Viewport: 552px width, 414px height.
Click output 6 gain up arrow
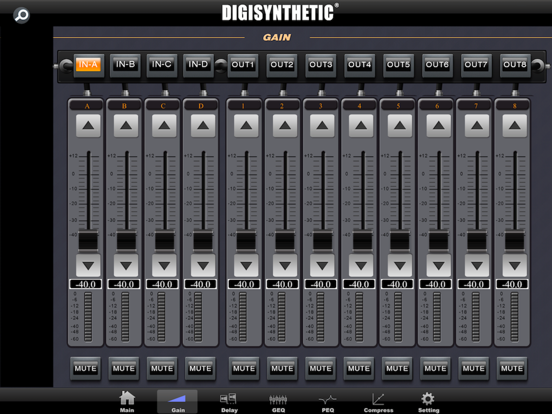[x=439, y=126]
